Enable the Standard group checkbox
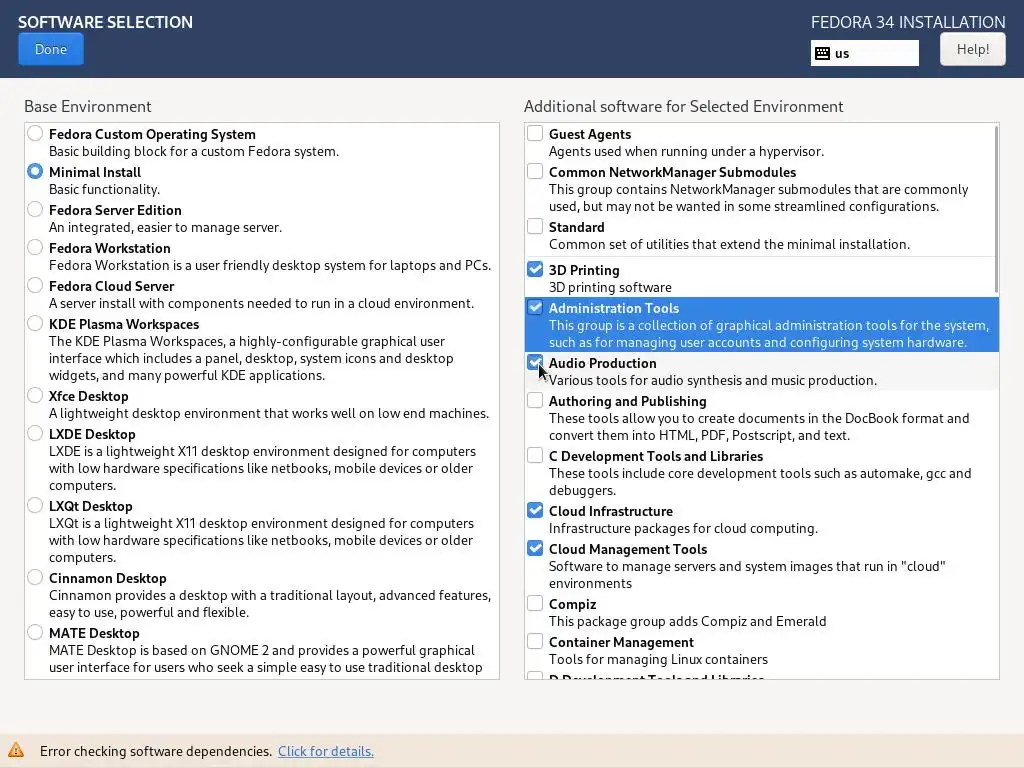The image size is (1024, 768). [x=535, y=226]
